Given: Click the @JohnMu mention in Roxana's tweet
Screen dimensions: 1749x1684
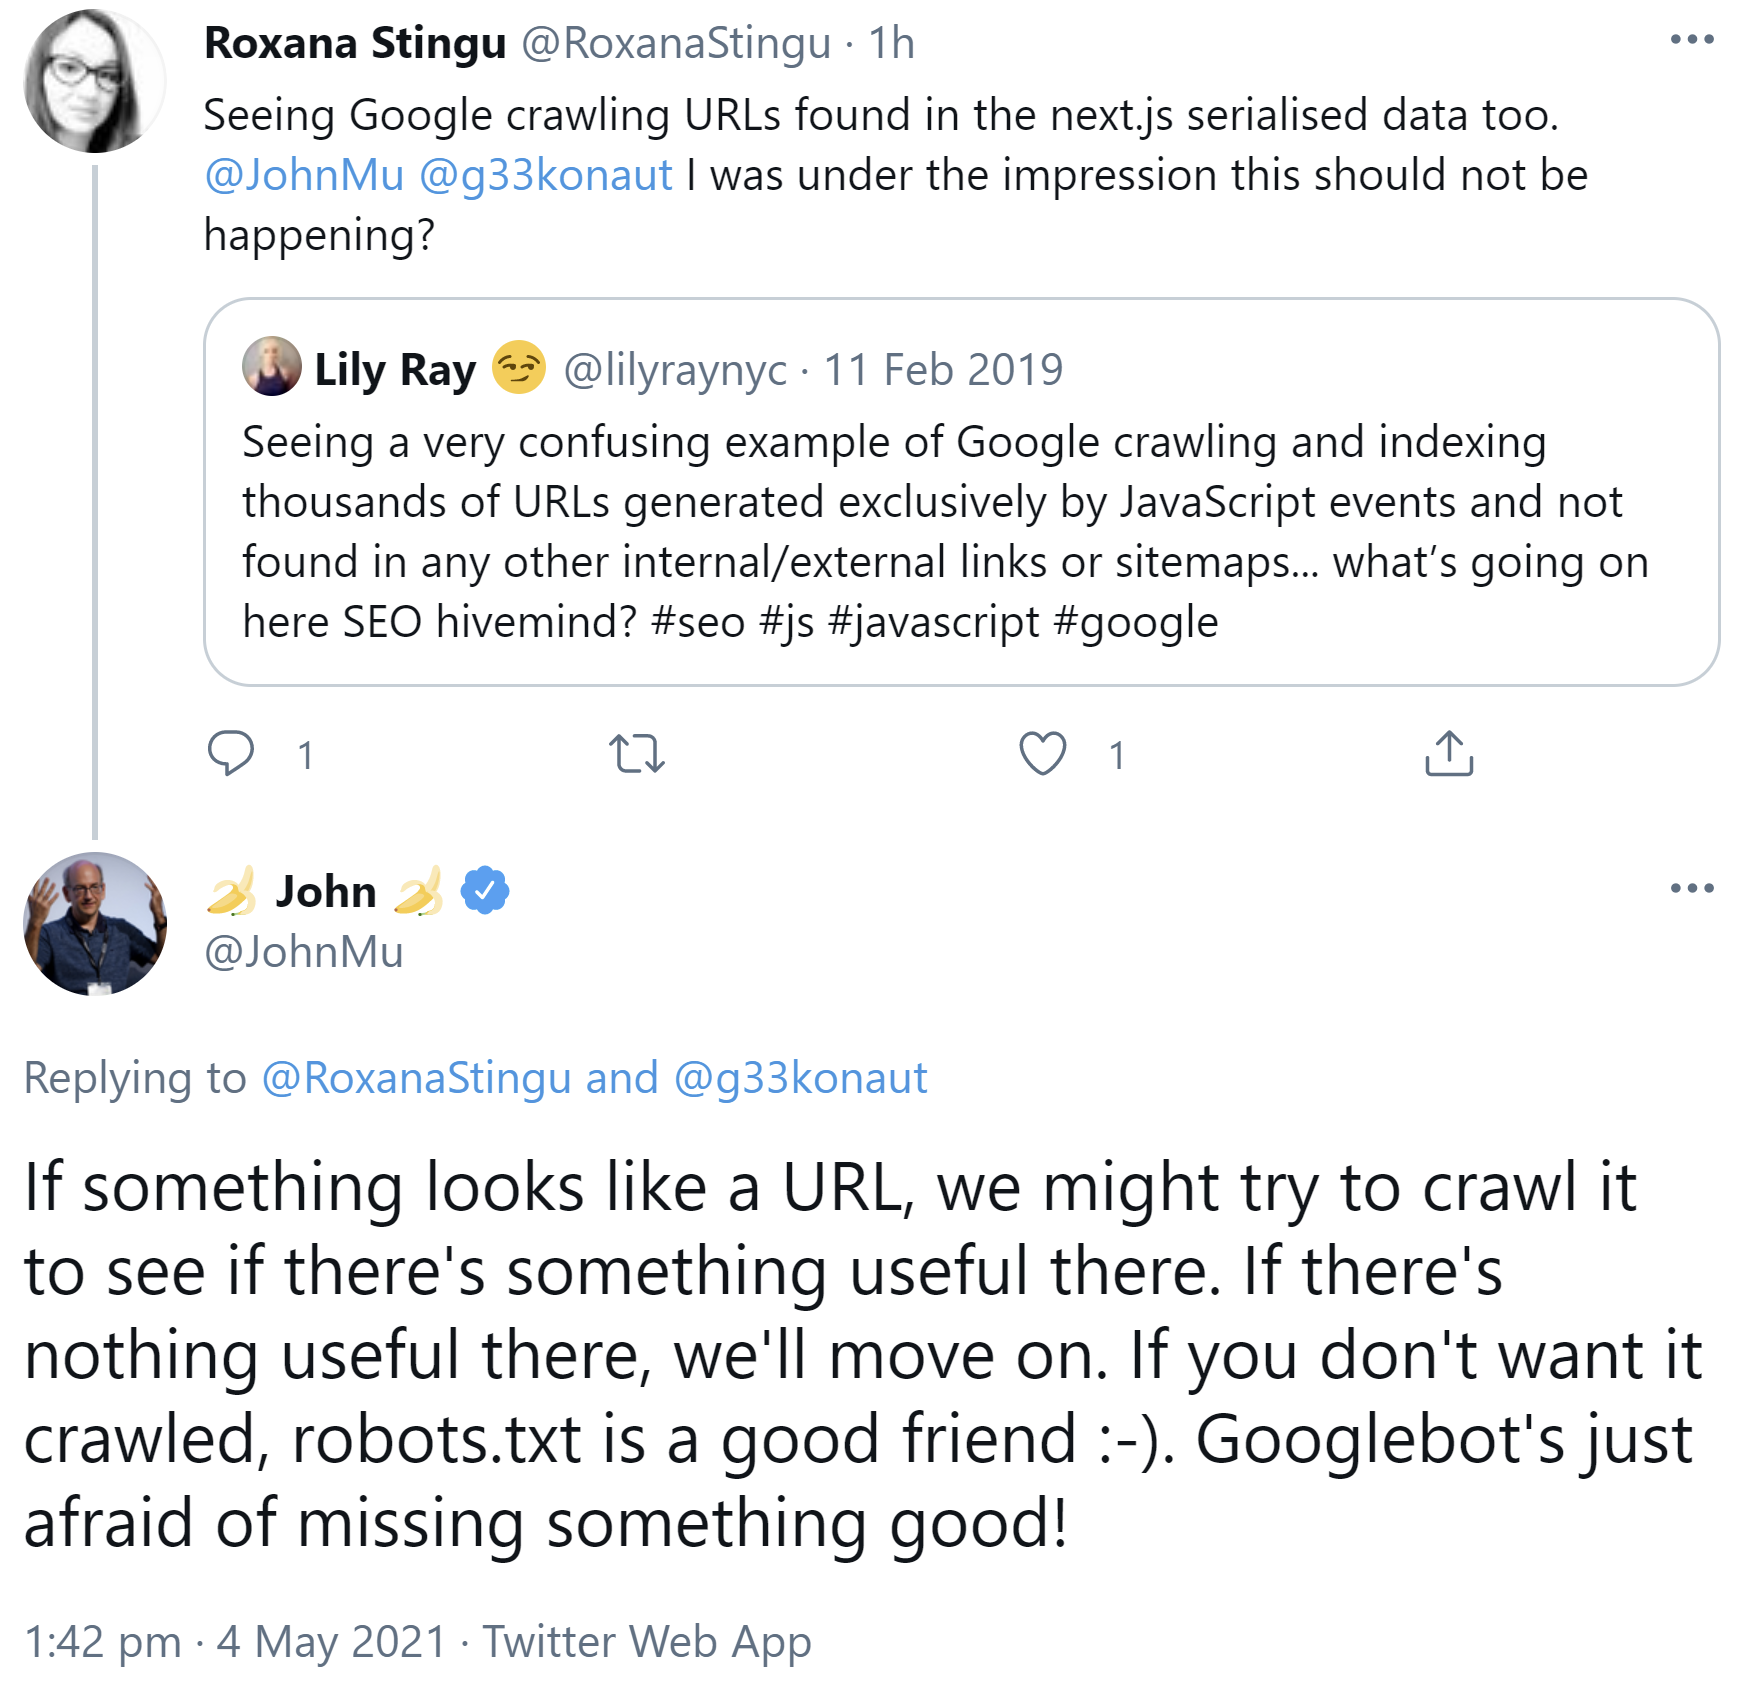Looking at the screenshot, I should 304,175.
